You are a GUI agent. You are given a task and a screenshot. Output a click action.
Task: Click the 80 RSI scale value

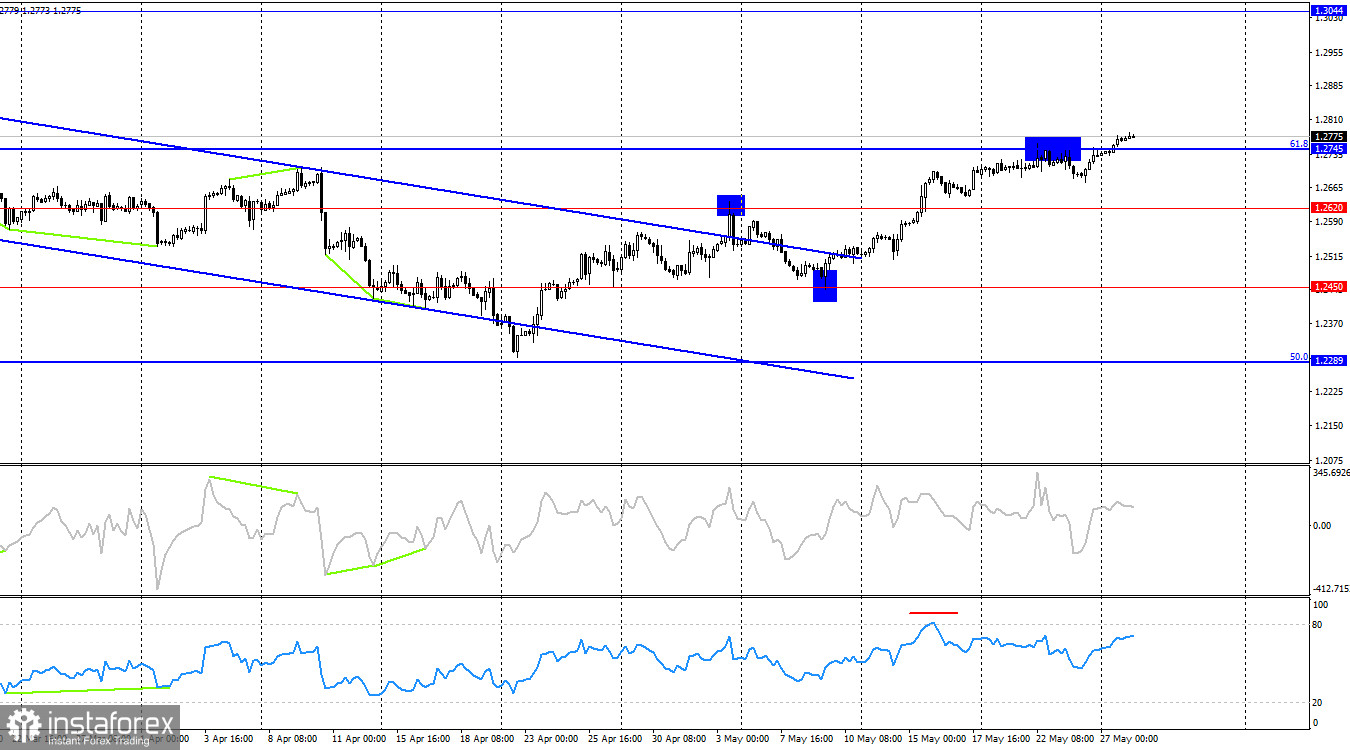1319,625
